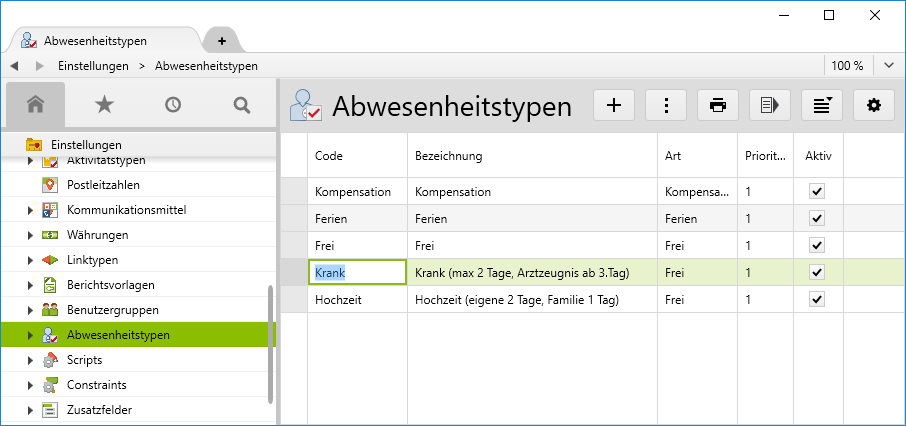This screenshot has width=906, height=426.
Task: Select the Postleitzahlen tree item
Action: click(103, 185)
